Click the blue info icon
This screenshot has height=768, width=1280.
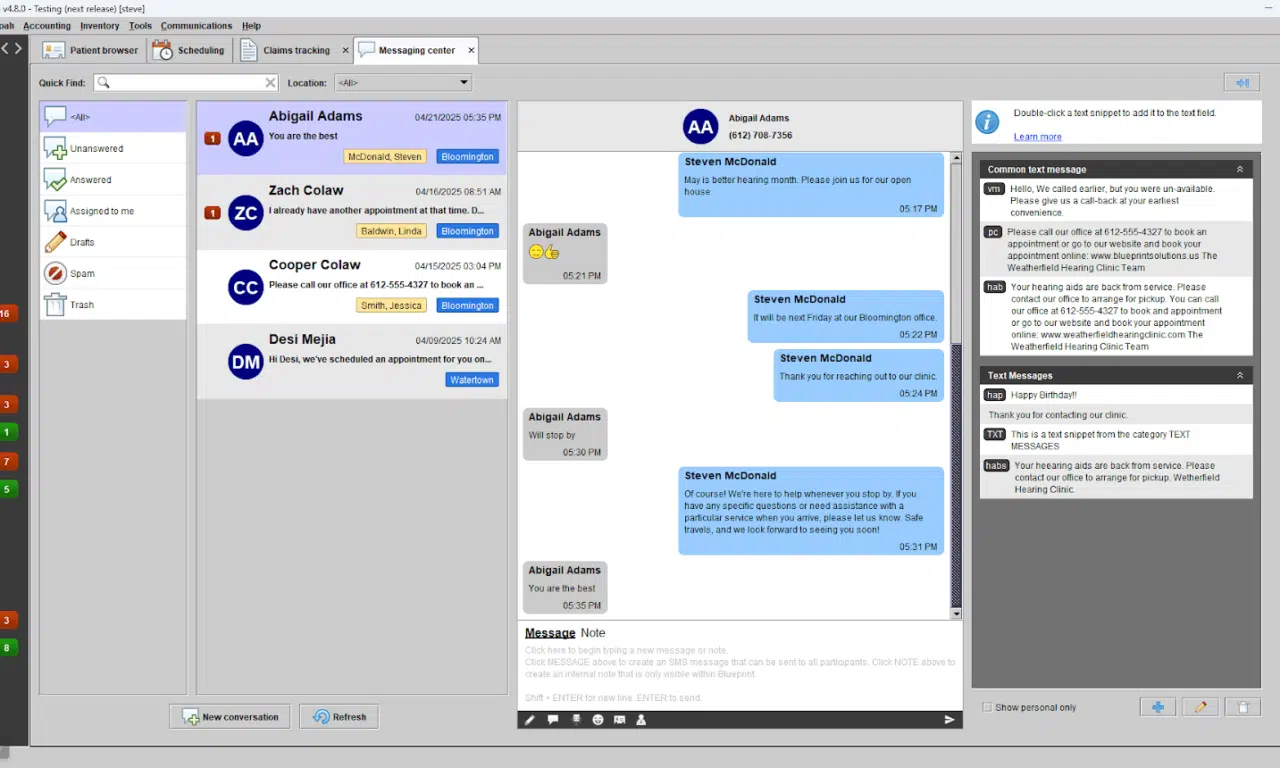pos(988,122)
